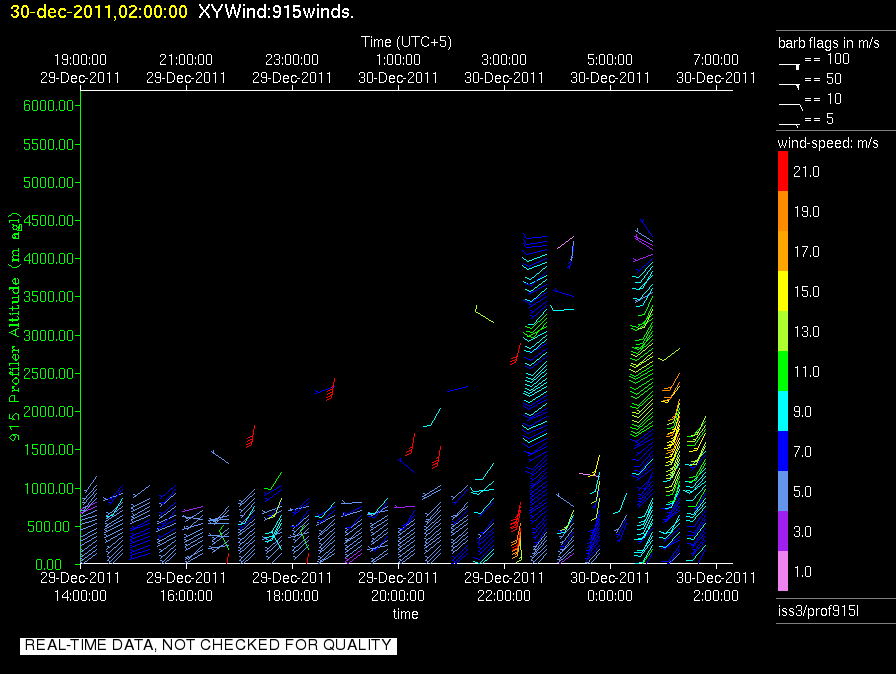Click top axis label '3:00:00 30-Dec-2011'

tap(504, 69)
